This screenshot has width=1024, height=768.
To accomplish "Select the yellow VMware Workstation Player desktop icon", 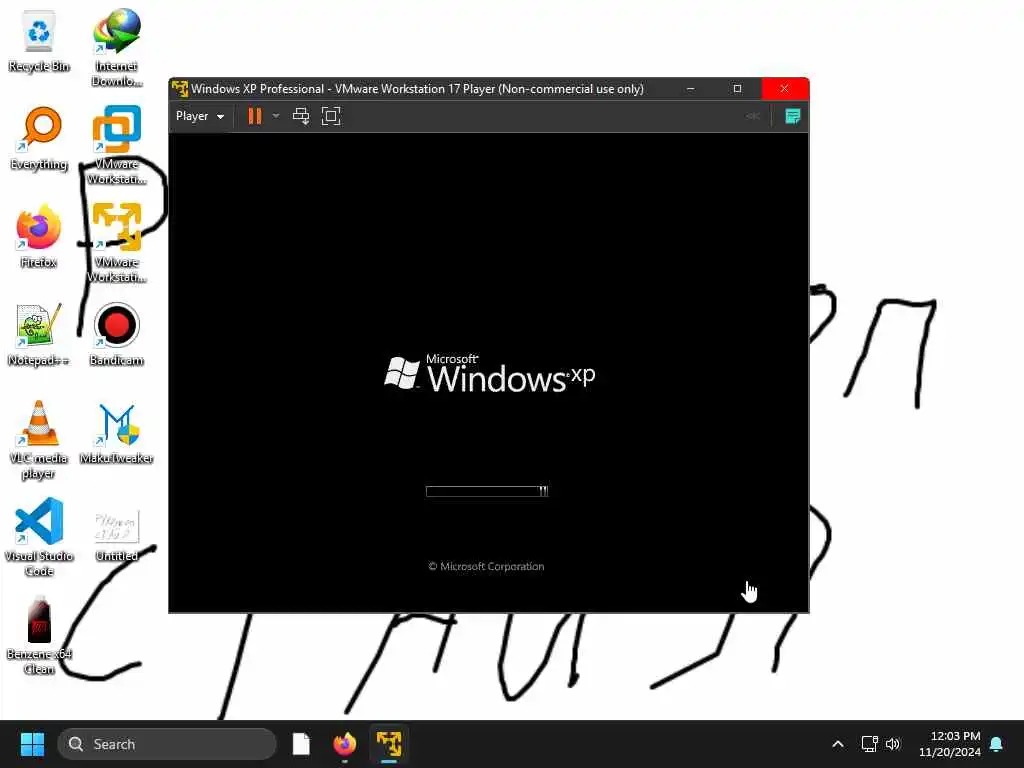I will point(116,243).
